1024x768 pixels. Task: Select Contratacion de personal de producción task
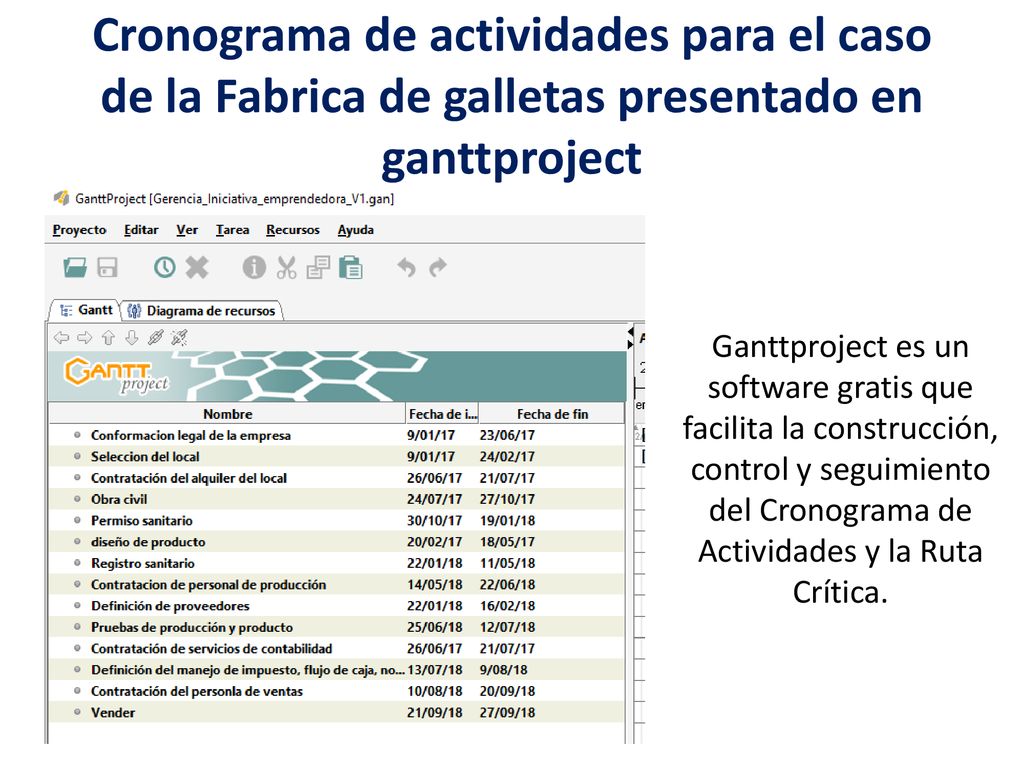(x=208, y=584)
